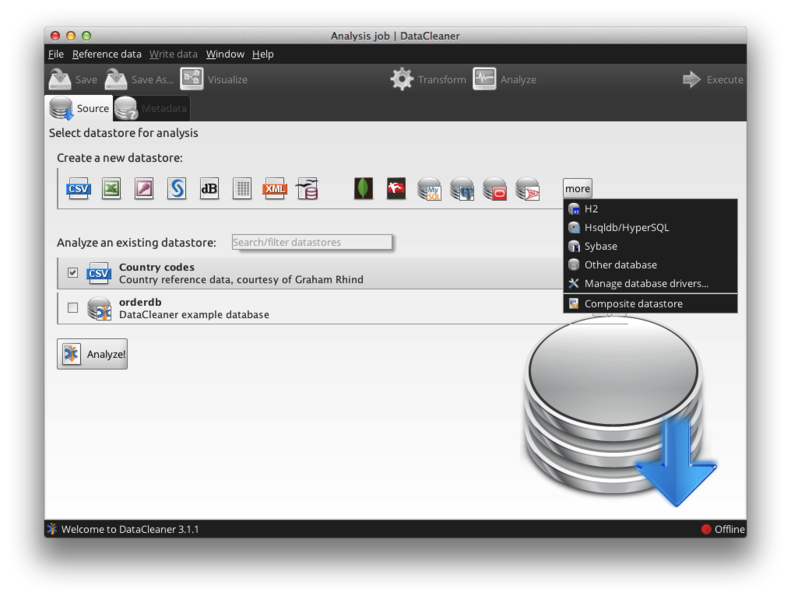Click the red window close button

coord(55,35)
